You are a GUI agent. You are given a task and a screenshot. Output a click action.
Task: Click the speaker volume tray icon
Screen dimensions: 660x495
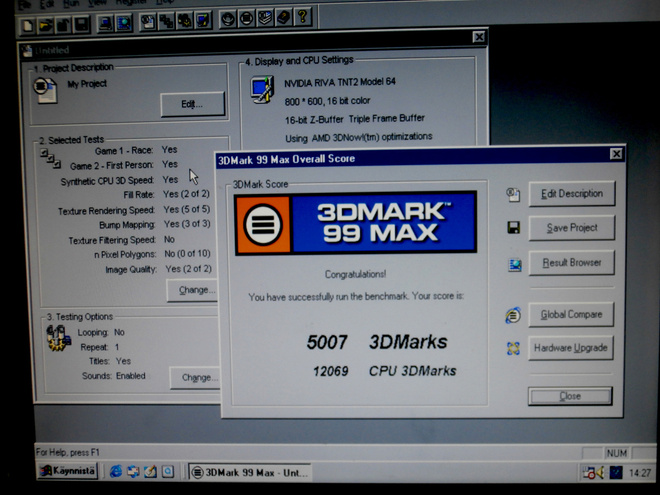coord(600,472)
